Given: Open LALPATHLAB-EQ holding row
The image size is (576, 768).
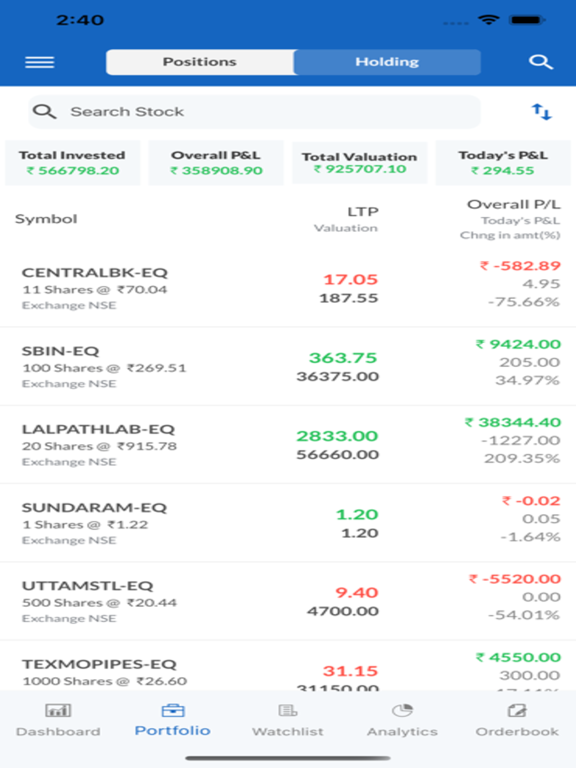Looking at the screenshot, I should click(288, 445).
